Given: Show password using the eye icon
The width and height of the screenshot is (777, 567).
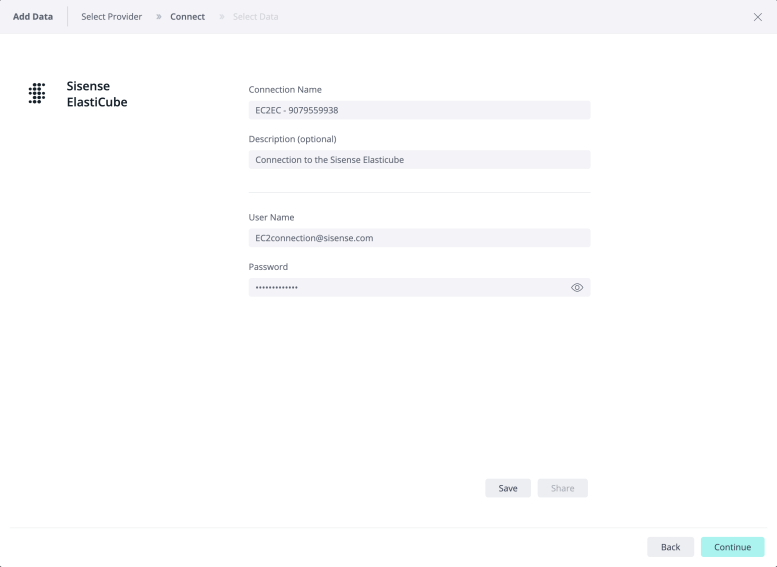Looking at the screenshot, I should [577, 288].
